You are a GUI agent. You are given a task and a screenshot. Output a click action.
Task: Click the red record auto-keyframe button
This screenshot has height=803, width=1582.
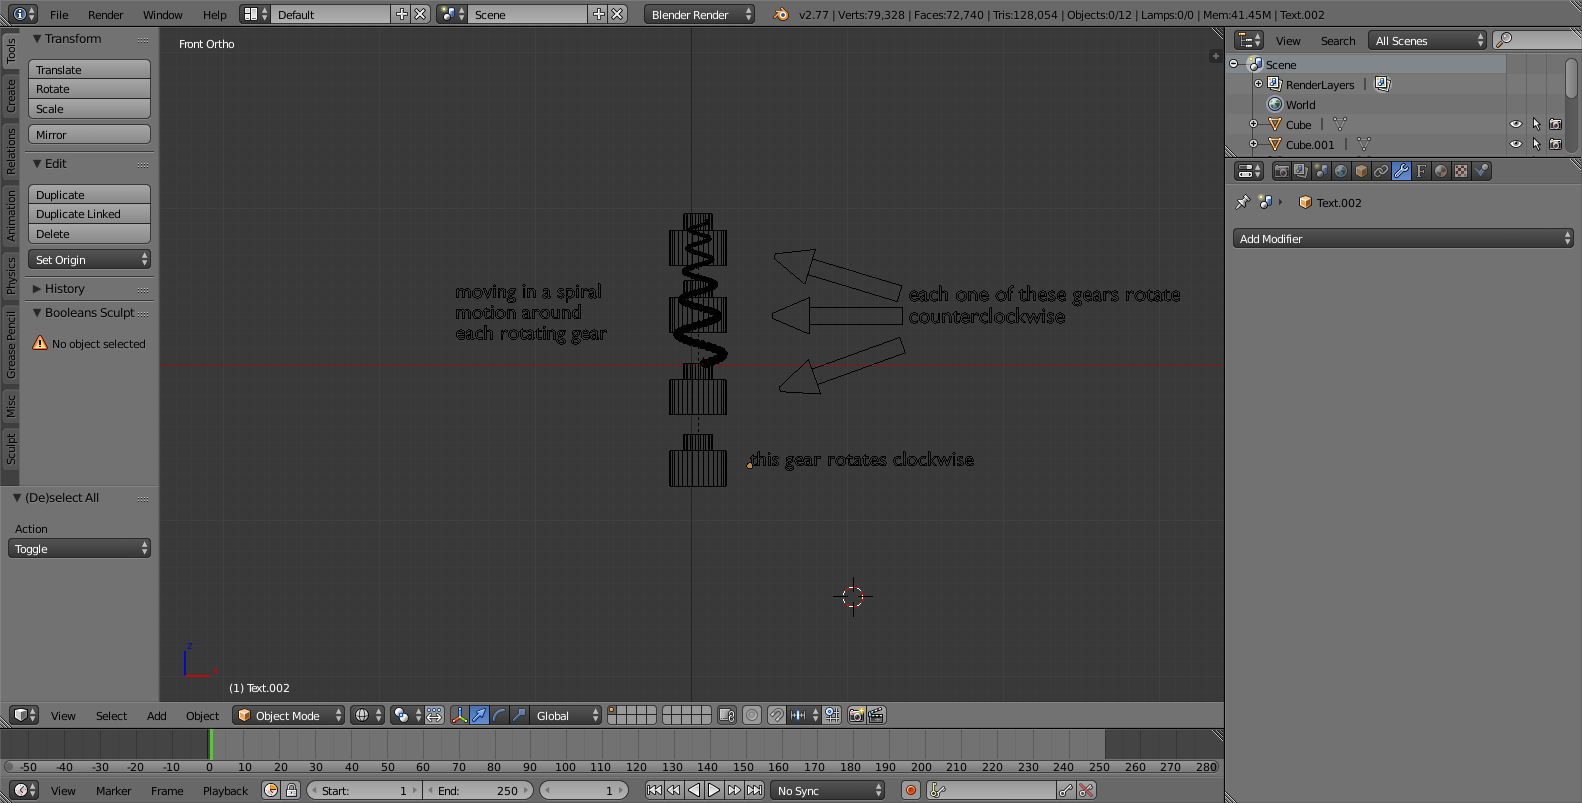[911, 790]
